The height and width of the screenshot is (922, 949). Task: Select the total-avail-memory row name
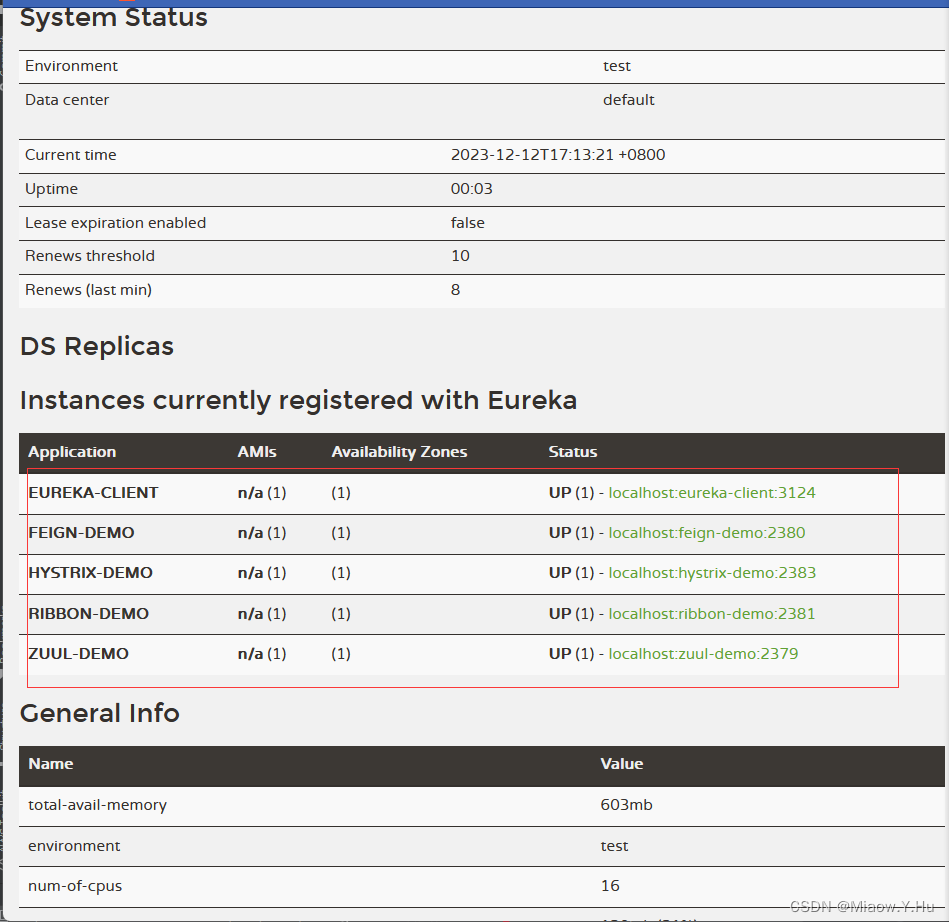point(97,805)
